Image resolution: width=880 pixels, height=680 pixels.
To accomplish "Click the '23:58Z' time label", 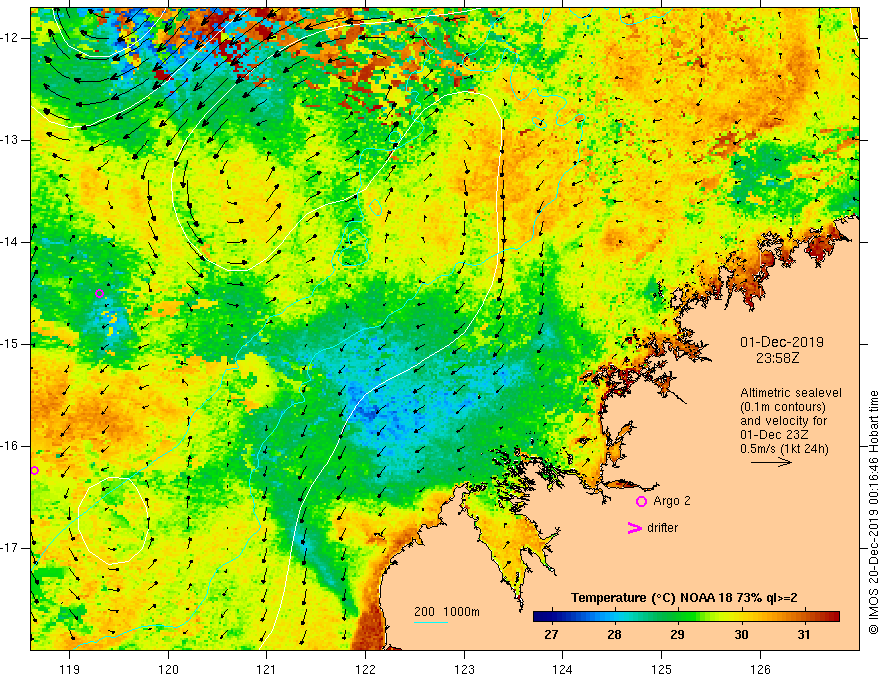I will pyautogui.click(x=777, y=358).
